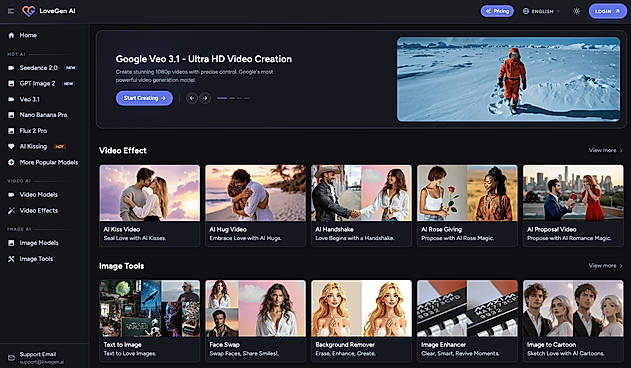Open the Background Remover tool thumbnail
The height and width of the screenshot is (368, 631).
[361, 308]
